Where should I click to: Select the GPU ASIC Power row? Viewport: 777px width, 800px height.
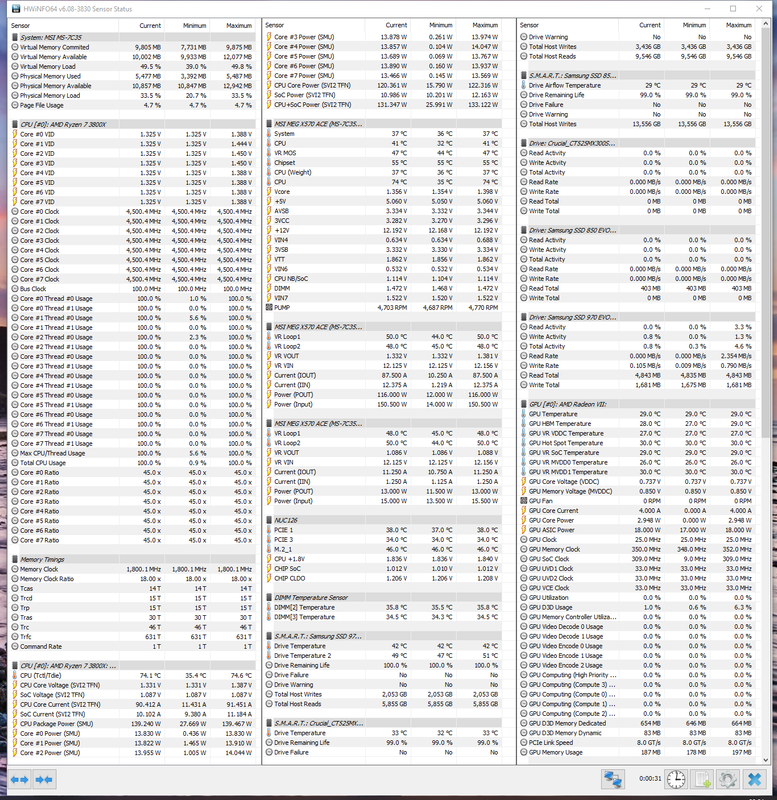point(637,530)
